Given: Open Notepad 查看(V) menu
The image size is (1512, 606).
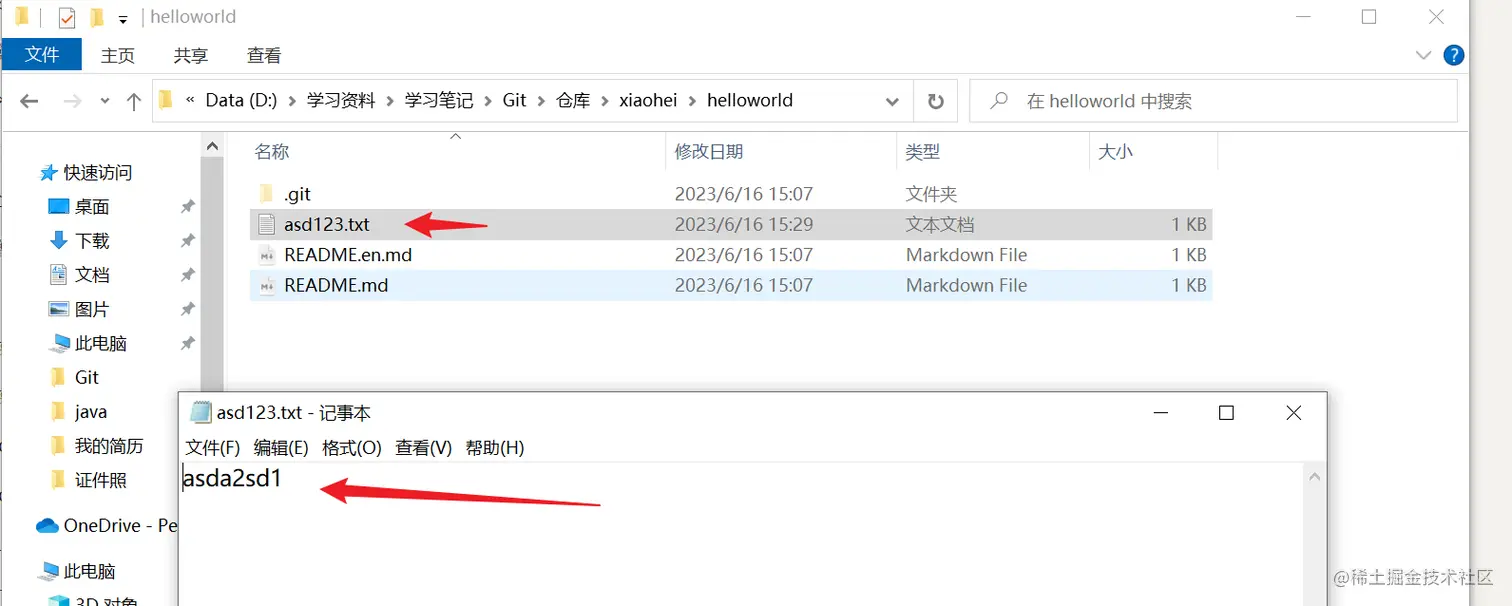Looking at the screenshot, I should [x=424, y=448].
